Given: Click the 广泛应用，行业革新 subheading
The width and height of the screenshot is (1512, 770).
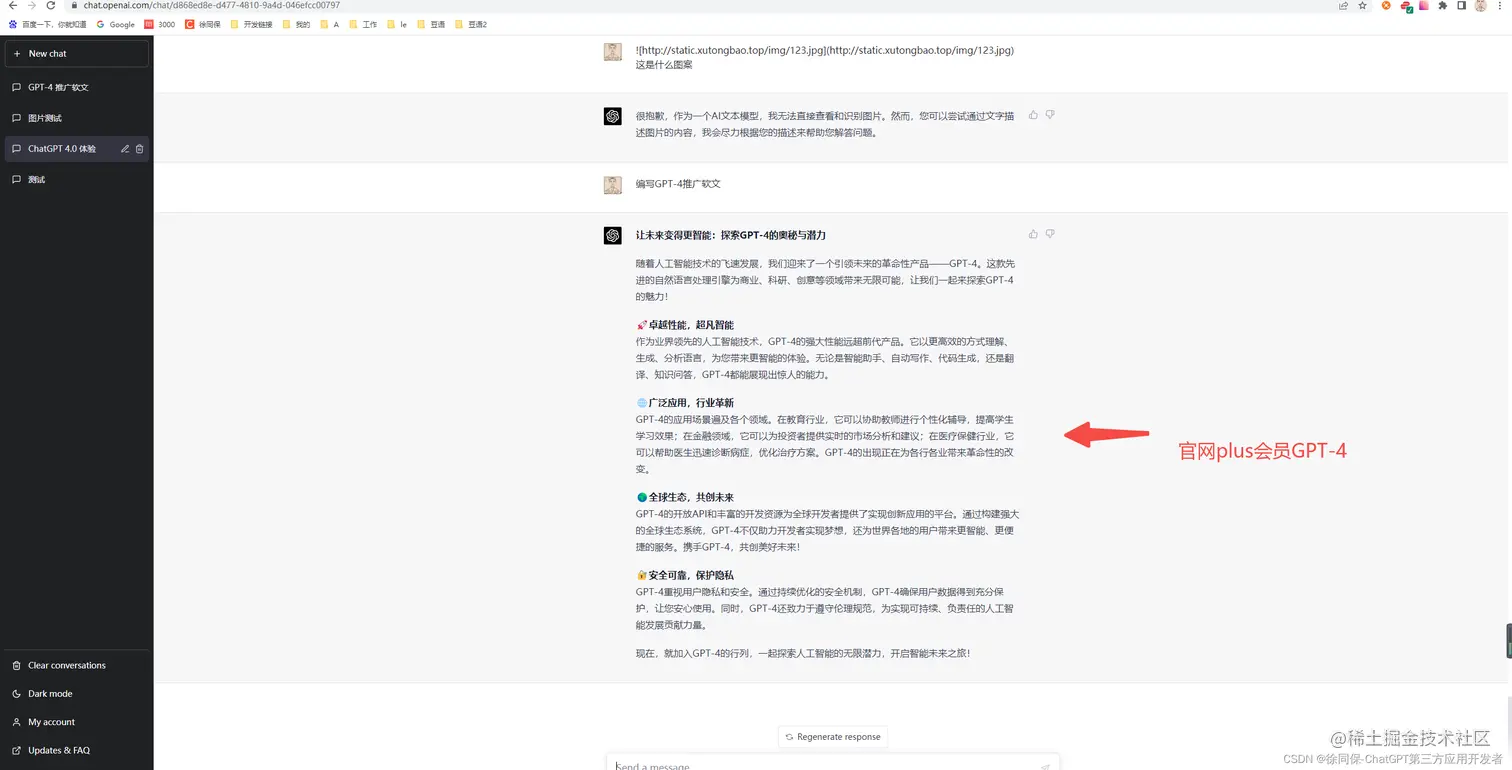Looking at the screenshot, I should 691,403.
